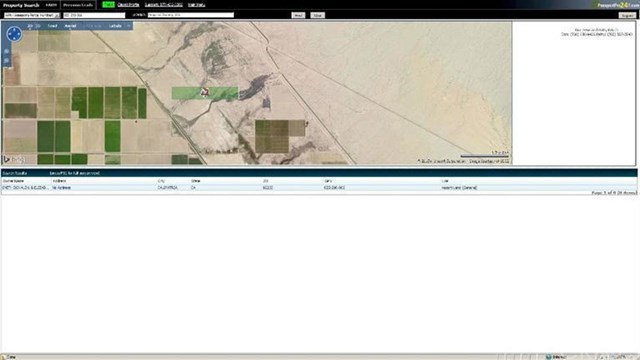The width and height of the screenshot is (640, 360).
Task: Click the owner name cell in the result row
Action: click(25, 188)
